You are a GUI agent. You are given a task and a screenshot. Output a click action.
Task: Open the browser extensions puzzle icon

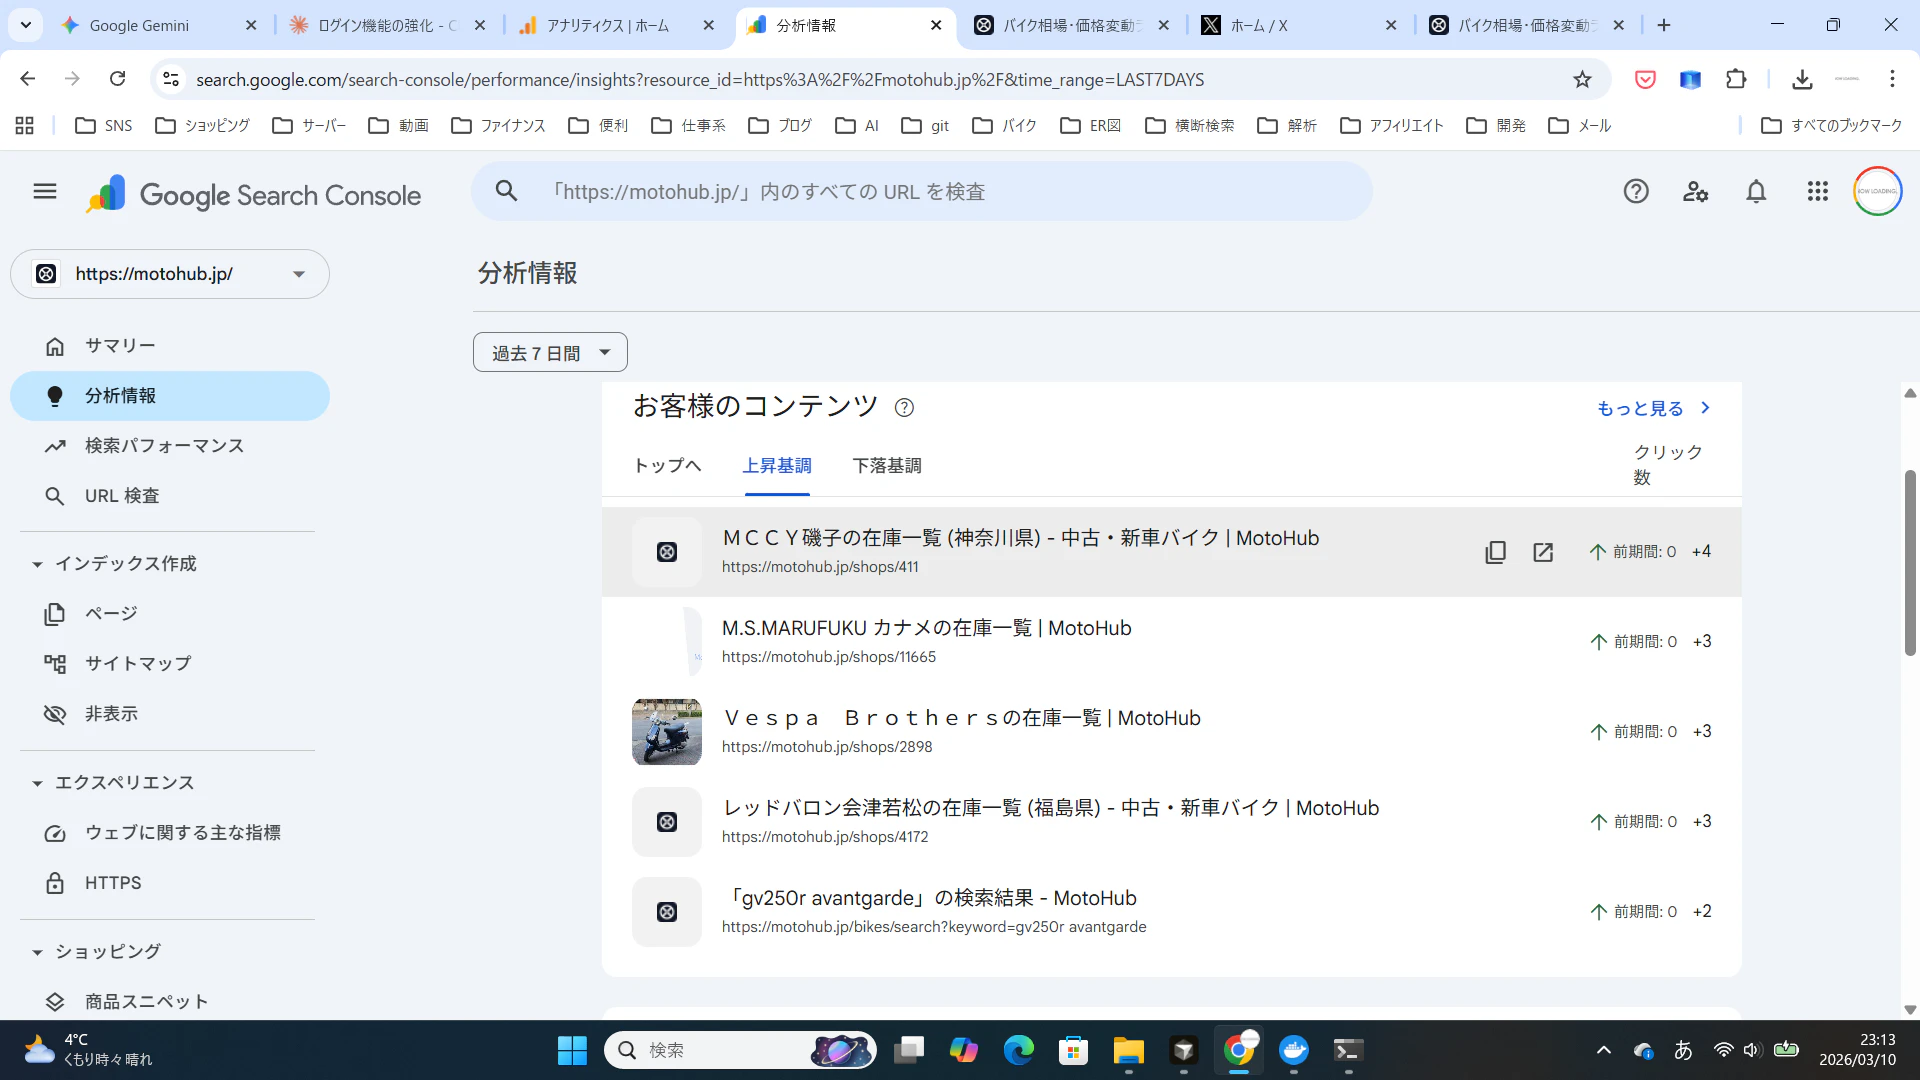(x=1737, y=79)
